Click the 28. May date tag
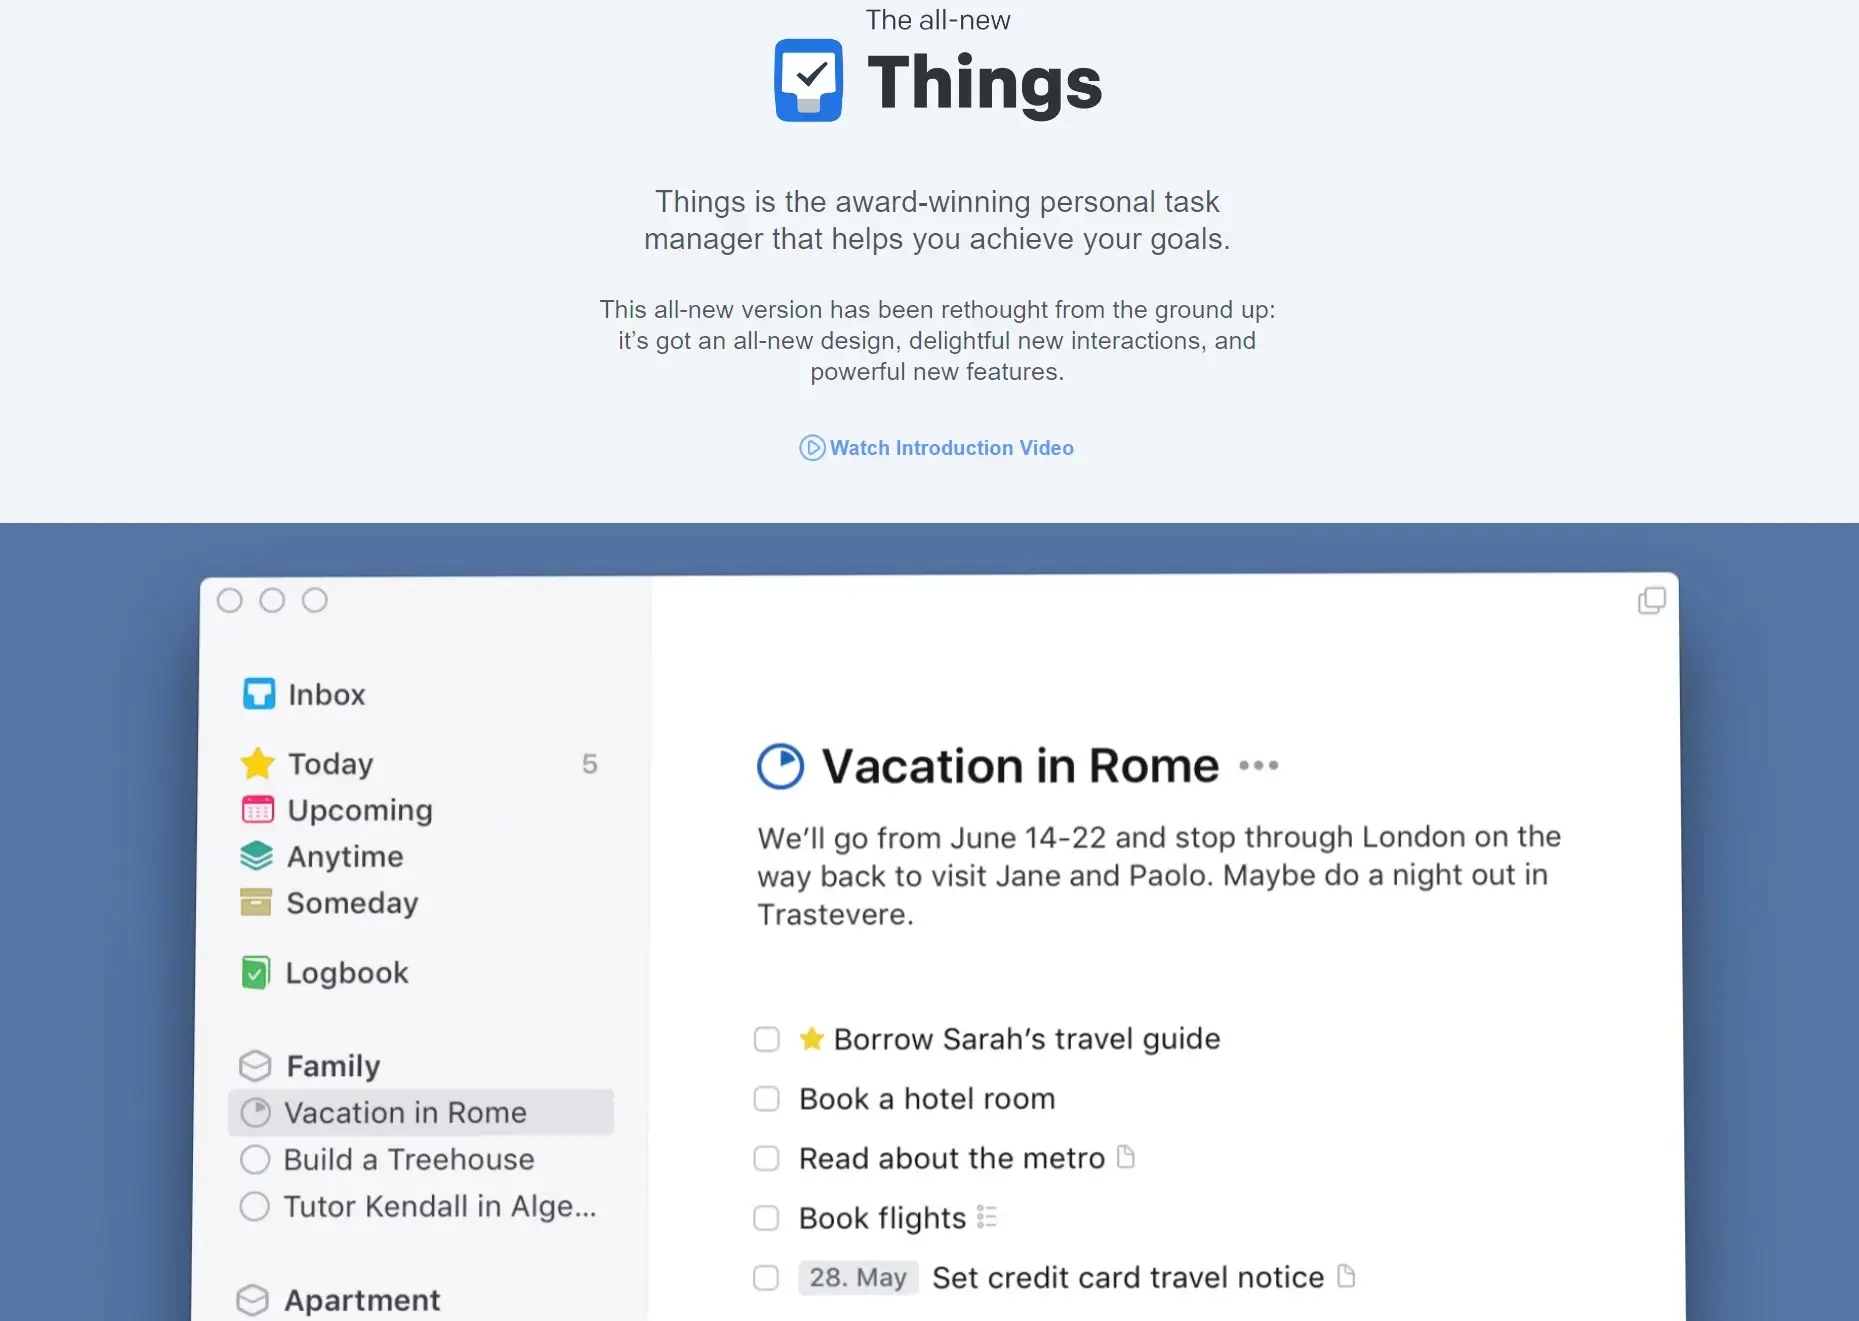The height and width of the screenshot is (1321, 1859). tap(858, 1277)
